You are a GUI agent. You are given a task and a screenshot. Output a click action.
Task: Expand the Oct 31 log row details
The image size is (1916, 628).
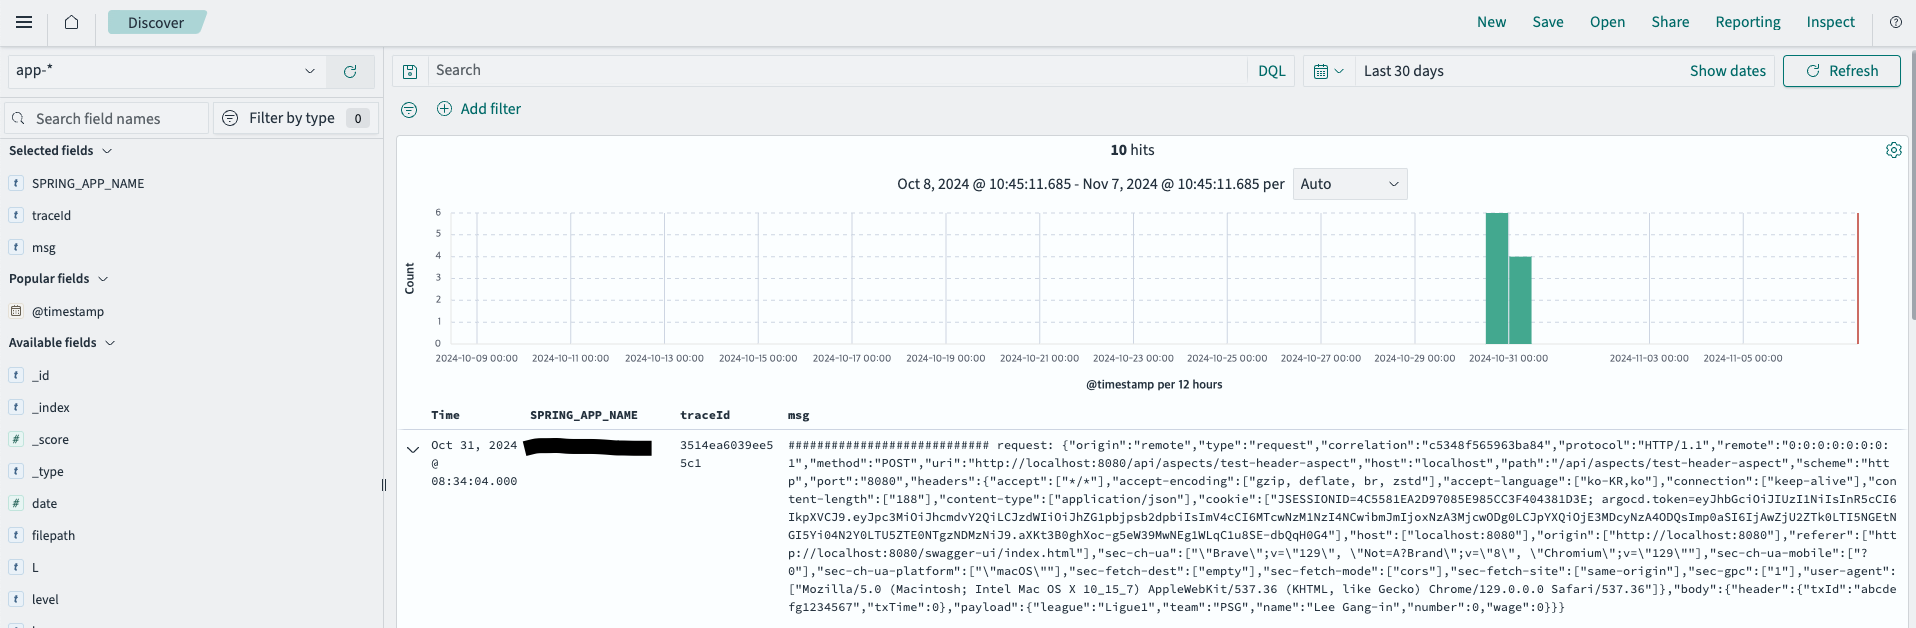[413, 450]
